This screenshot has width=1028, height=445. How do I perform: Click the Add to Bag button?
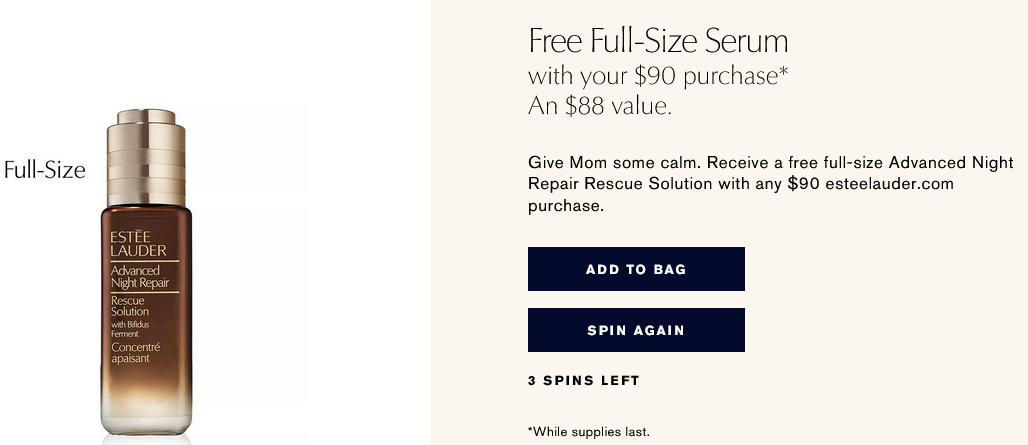636,269
